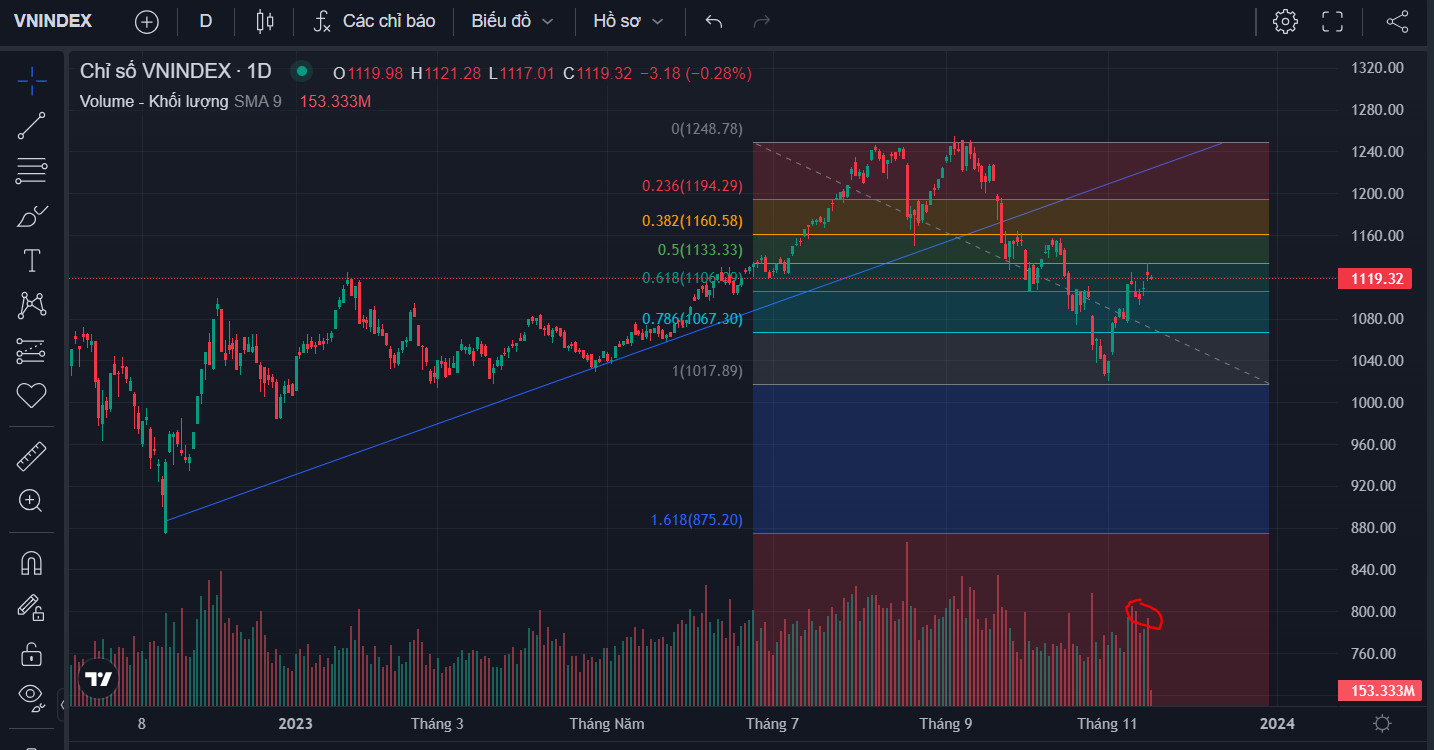Change the D timeframe interval
The image size is (1434, 750).
206,21
